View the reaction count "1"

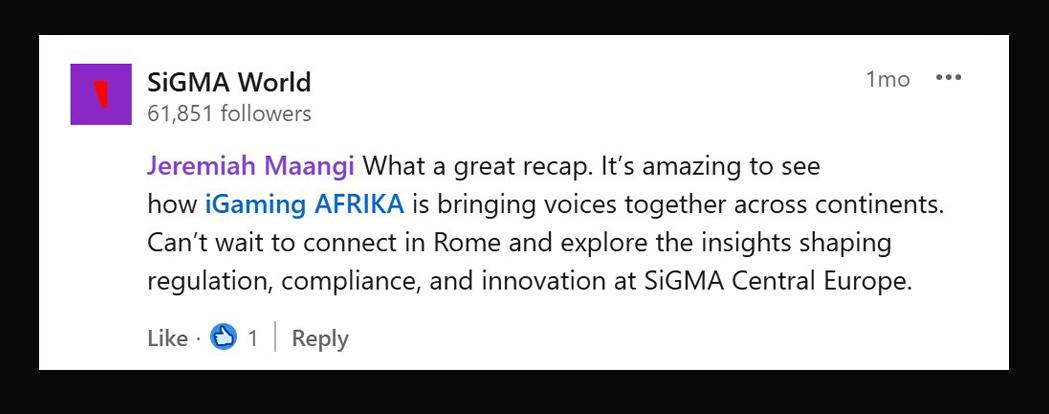[253, 339]
